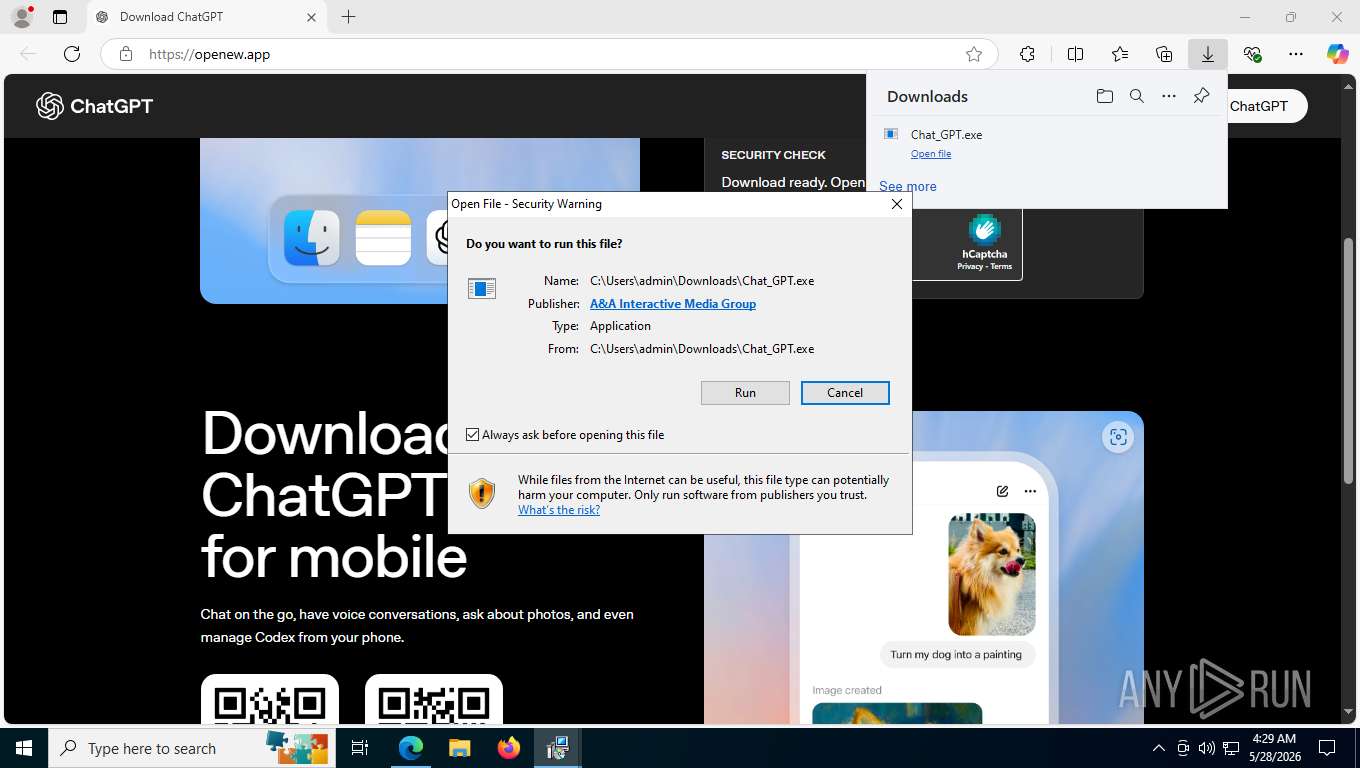The height and width of the screenshot is (768, 1360).
Task: Click the compose icon in phone mockup
Action: (x=1002, y=491)
